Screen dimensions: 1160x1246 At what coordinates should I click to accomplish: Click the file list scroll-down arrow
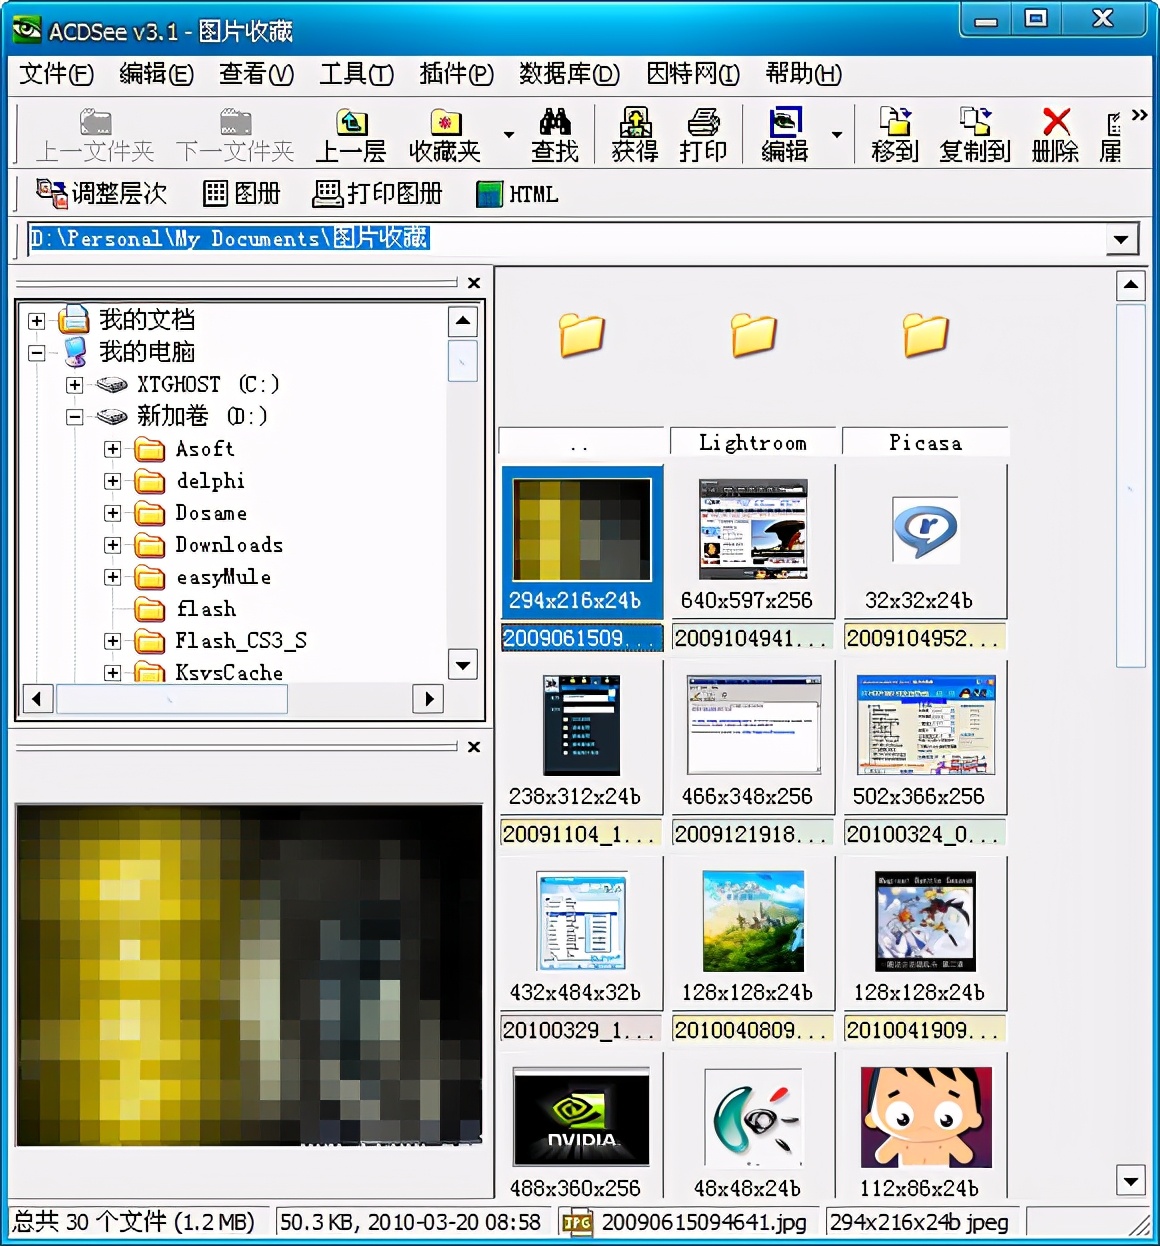pyautogui.click(x=1130, y=1180)
